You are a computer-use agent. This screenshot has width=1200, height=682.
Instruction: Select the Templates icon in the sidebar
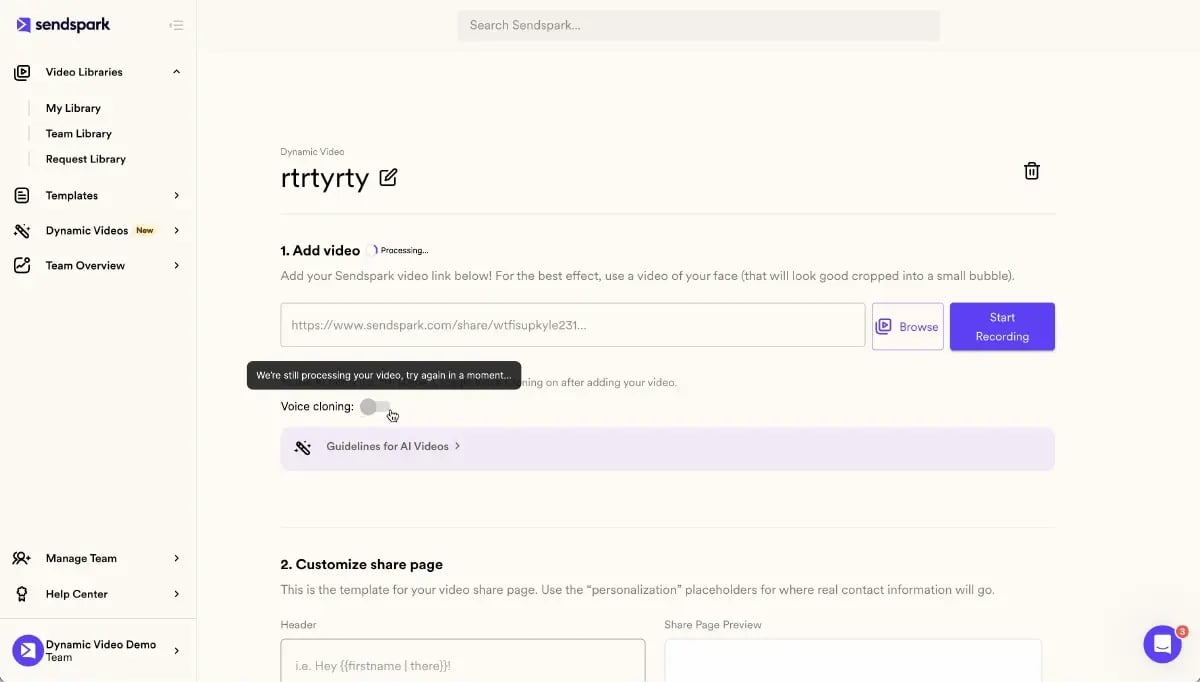(x=22, y=195)
